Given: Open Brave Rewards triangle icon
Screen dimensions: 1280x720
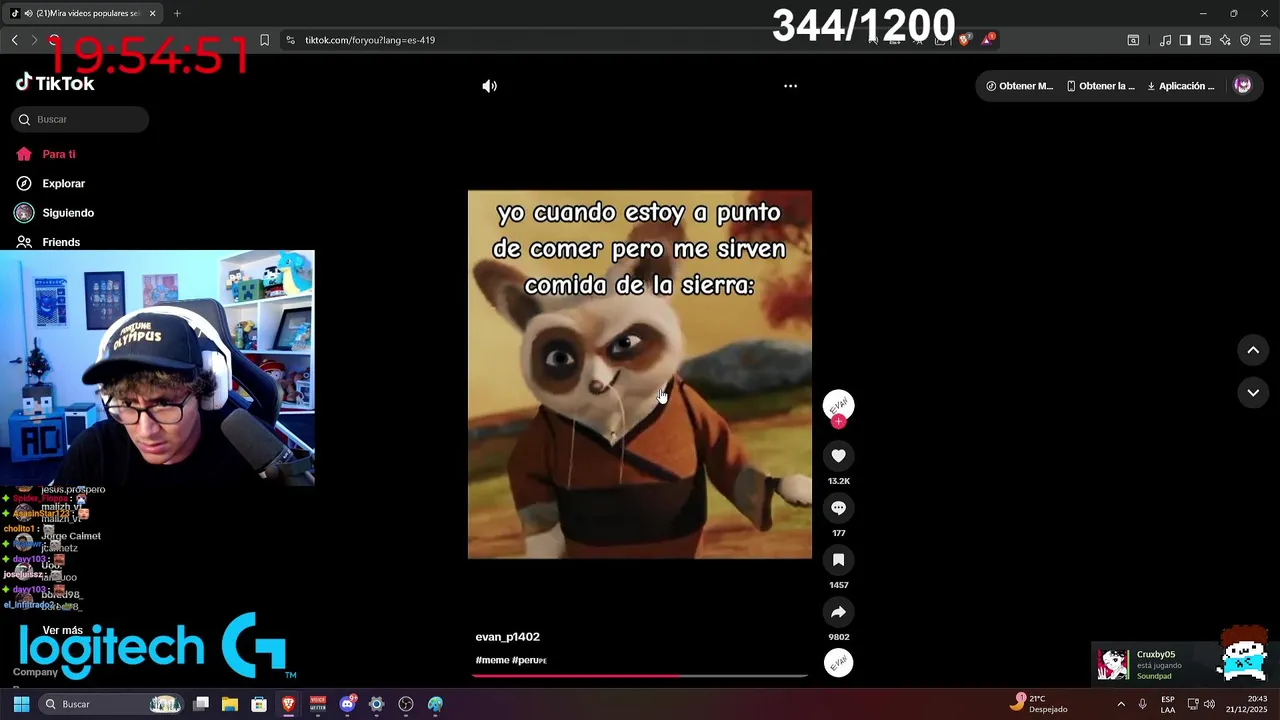Looking at the screenshot, I should (988, 40).
